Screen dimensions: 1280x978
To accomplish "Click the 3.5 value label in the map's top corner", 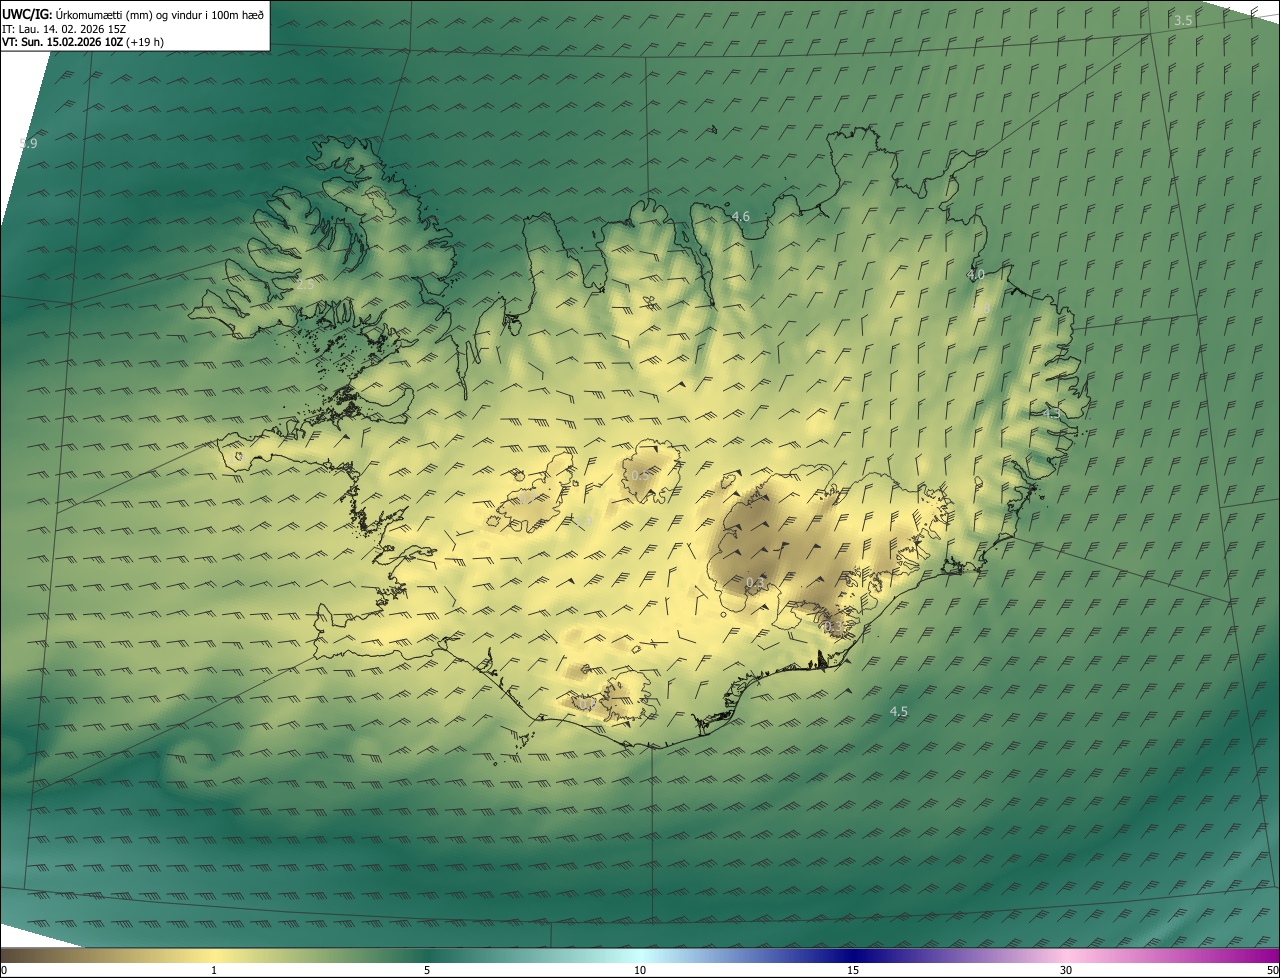I will 1183,20.
